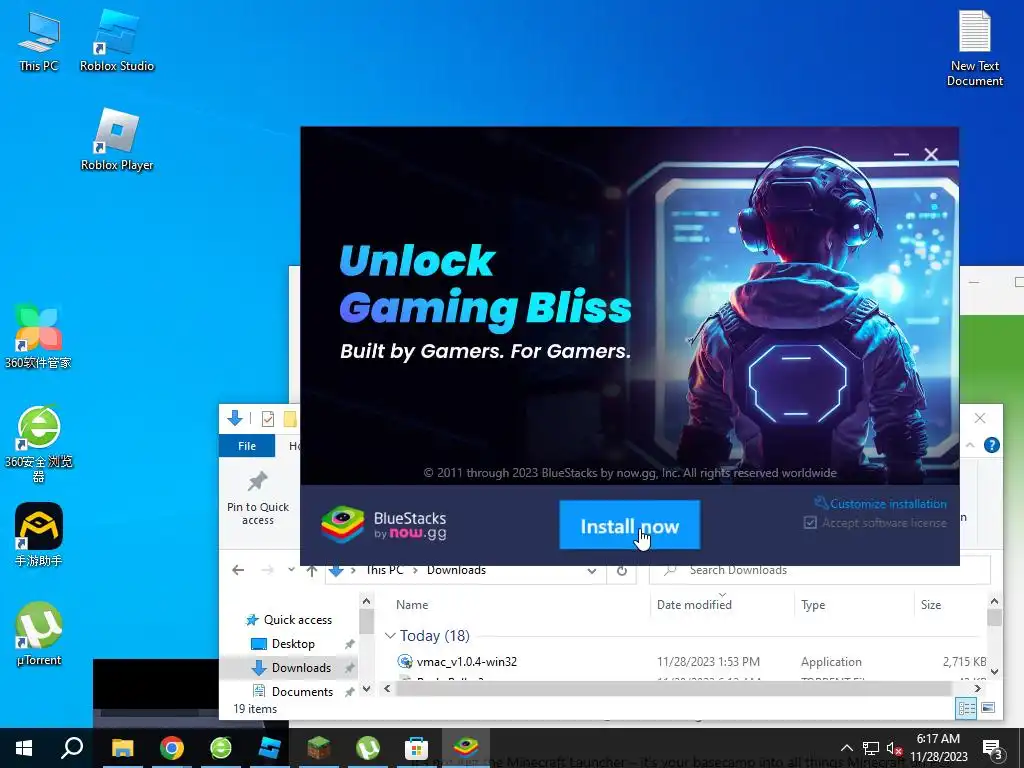This screenshot has width=1024, height=768.
Task: Open the Windows Start menu
Action: click(24, 748)
